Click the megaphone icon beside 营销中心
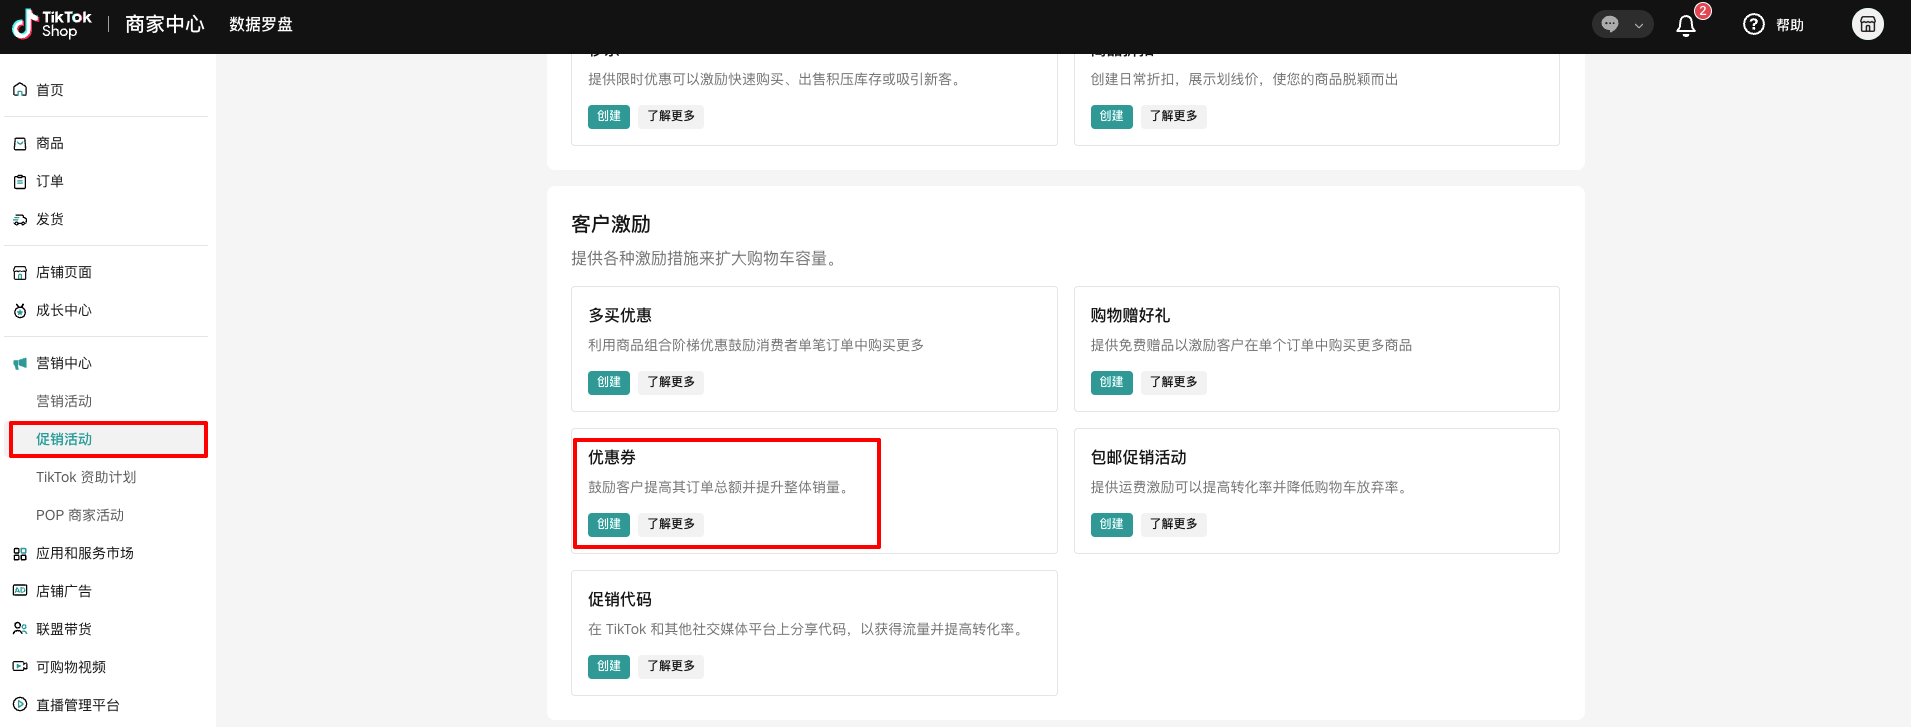The width and height of the screenshot is (1911, 727). coord(20,364)
